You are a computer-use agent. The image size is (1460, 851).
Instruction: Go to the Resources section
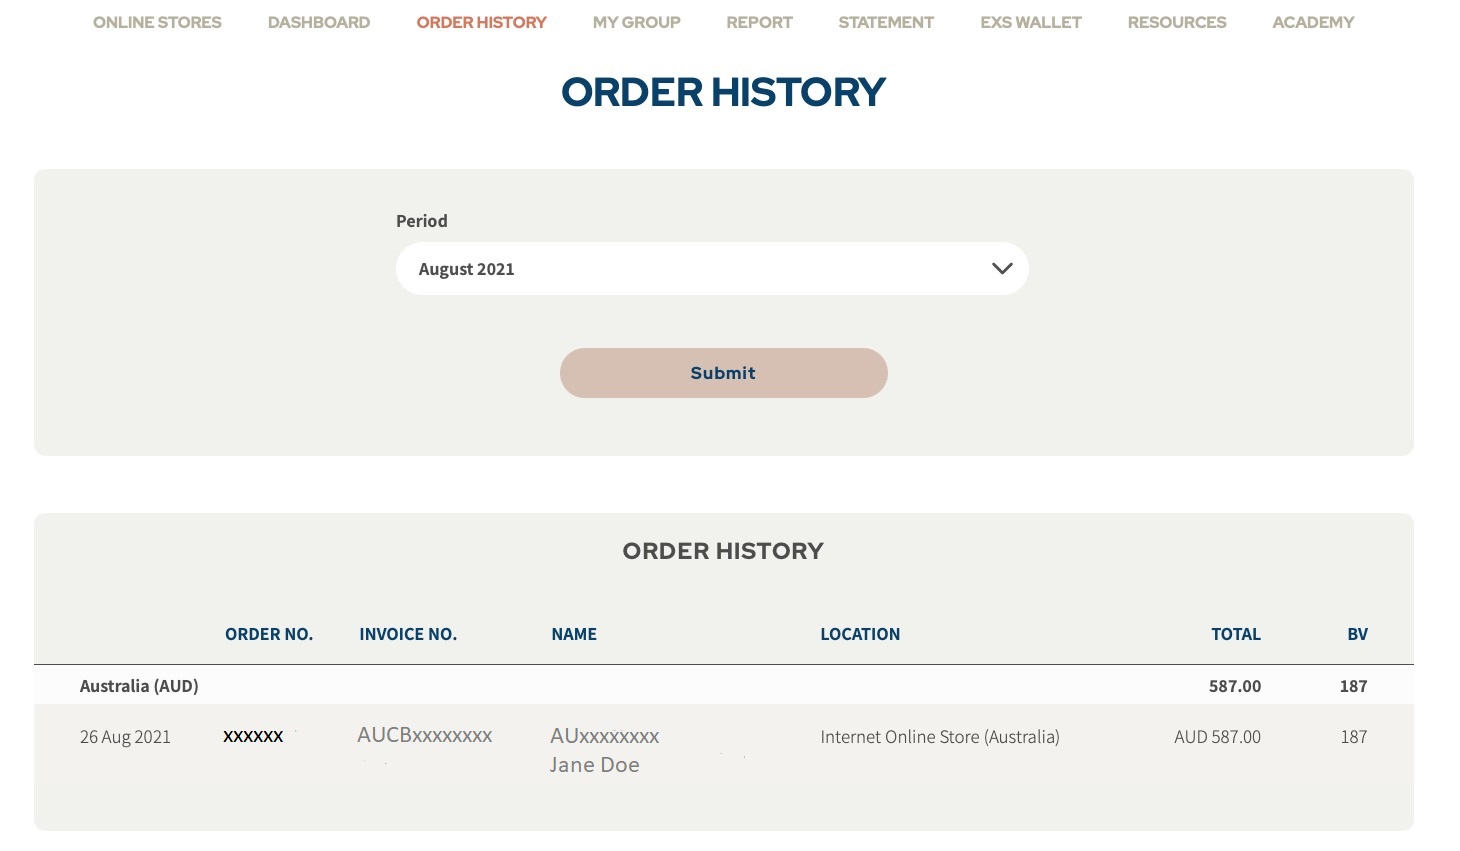[x=1177, y=22]
